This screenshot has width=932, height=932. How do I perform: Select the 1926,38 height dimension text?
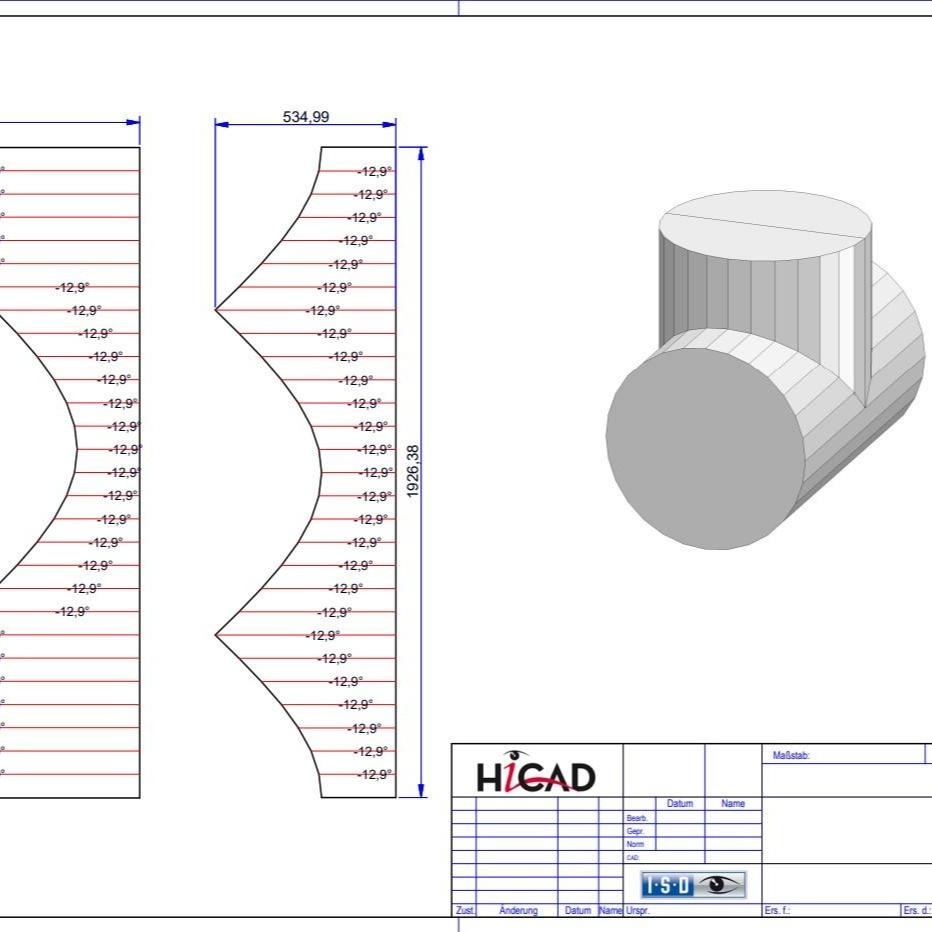click(x=412, y=472)
